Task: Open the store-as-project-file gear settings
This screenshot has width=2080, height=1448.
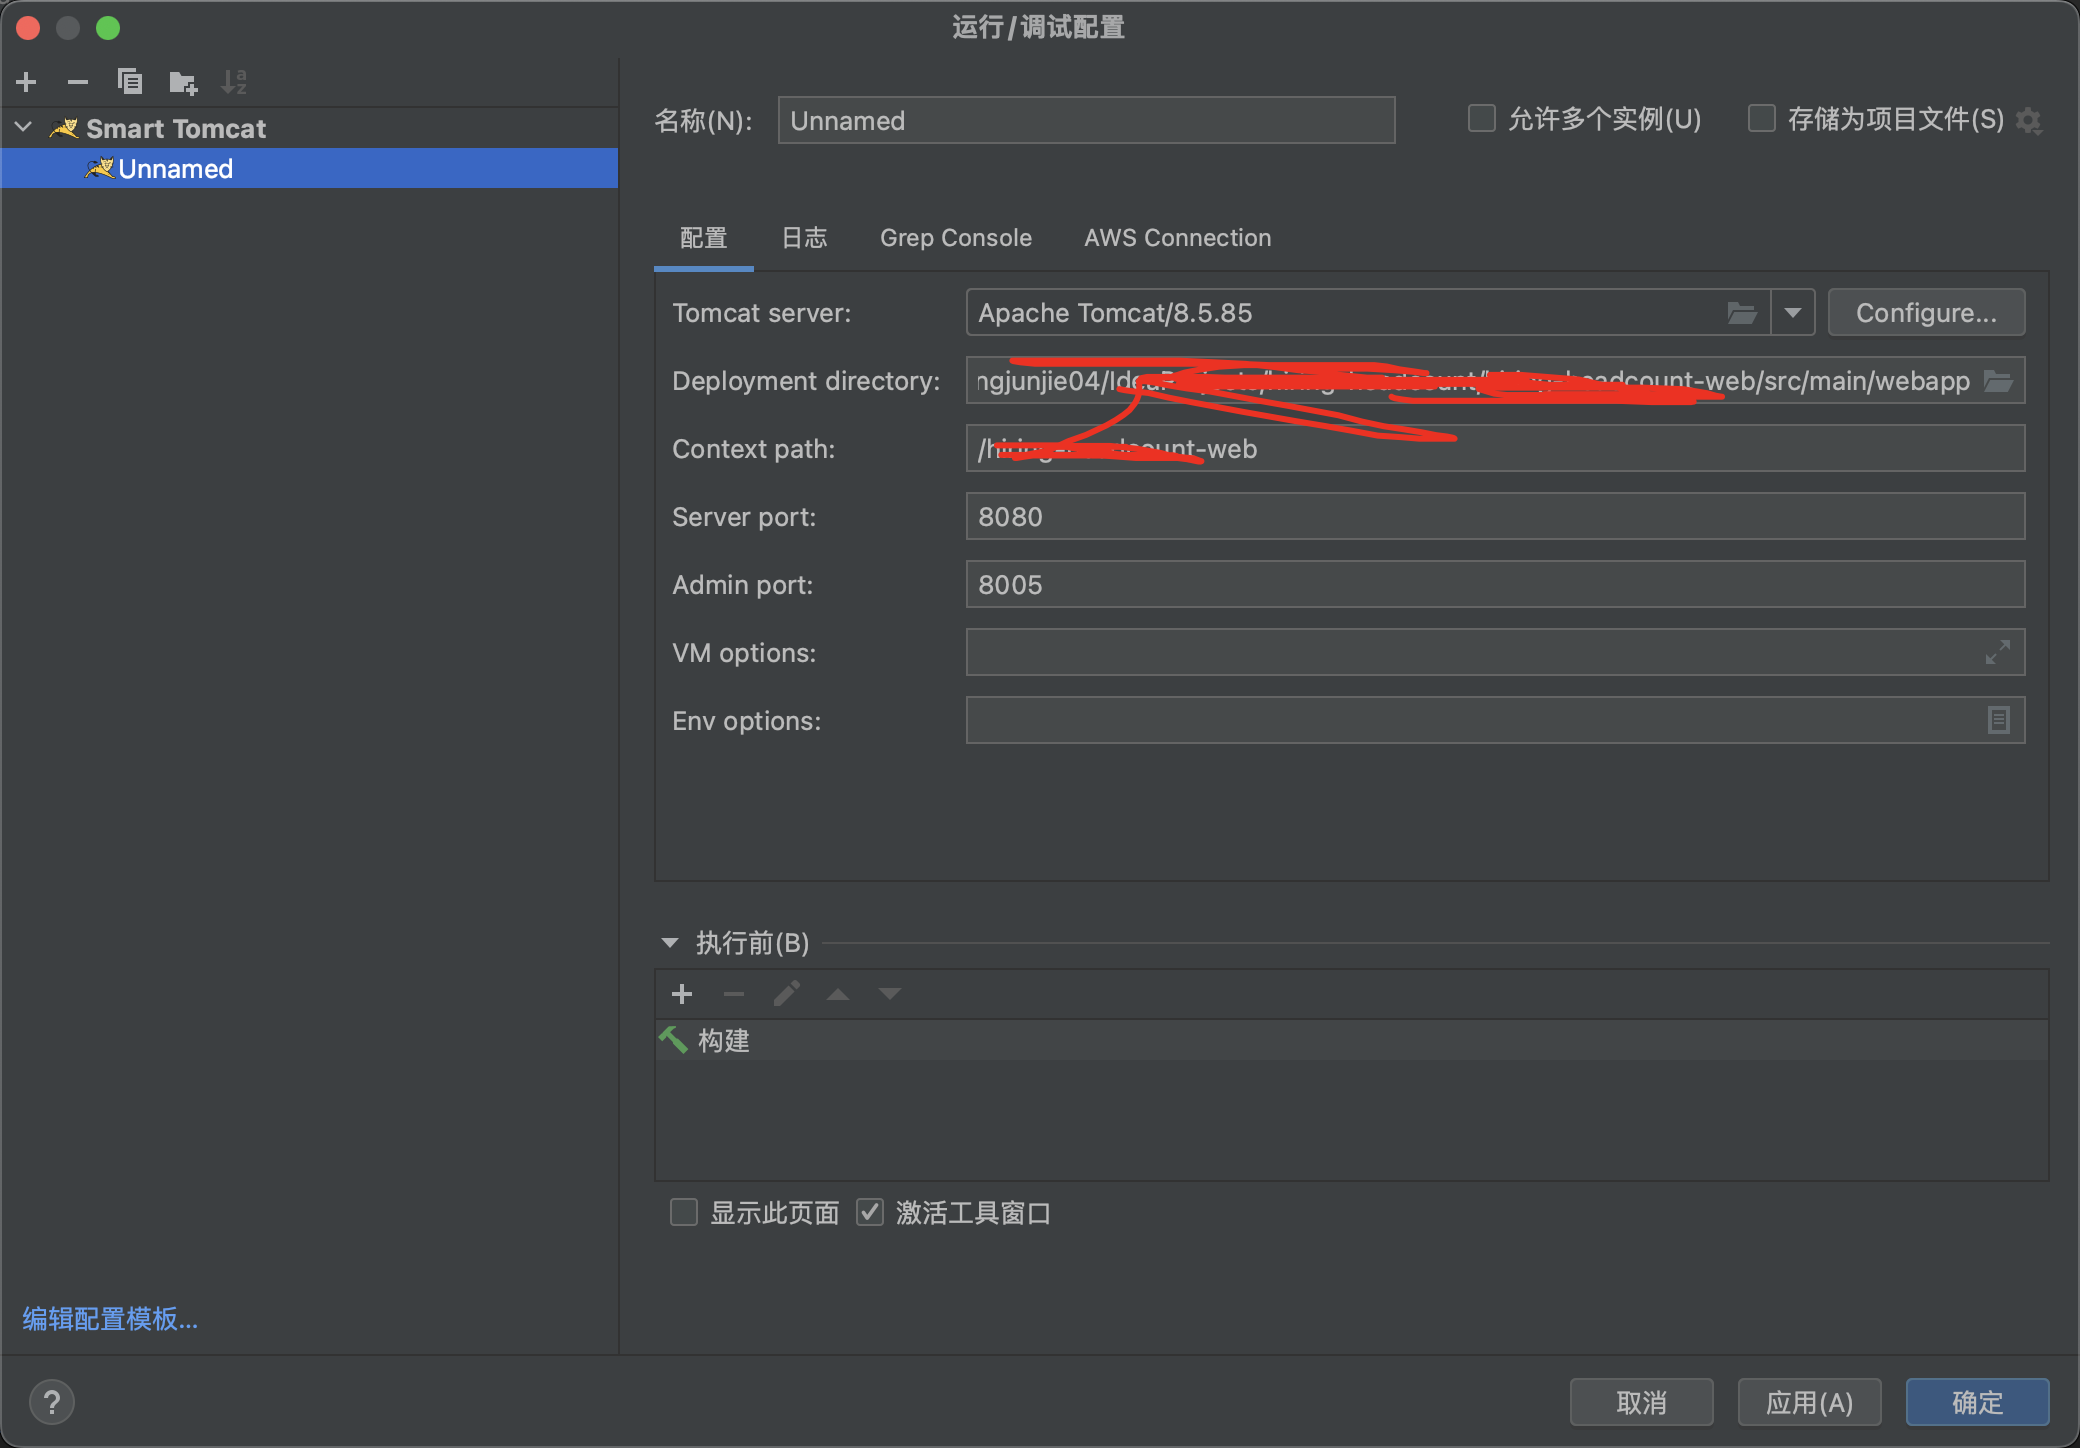Action: 2029,121
